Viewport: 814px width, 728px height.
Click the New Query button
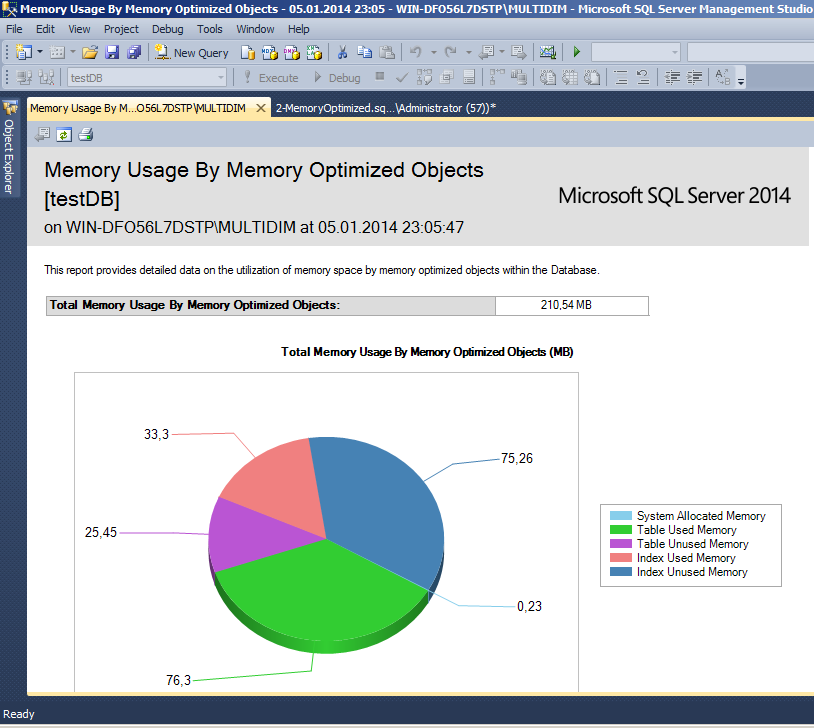tap(192, 52)
